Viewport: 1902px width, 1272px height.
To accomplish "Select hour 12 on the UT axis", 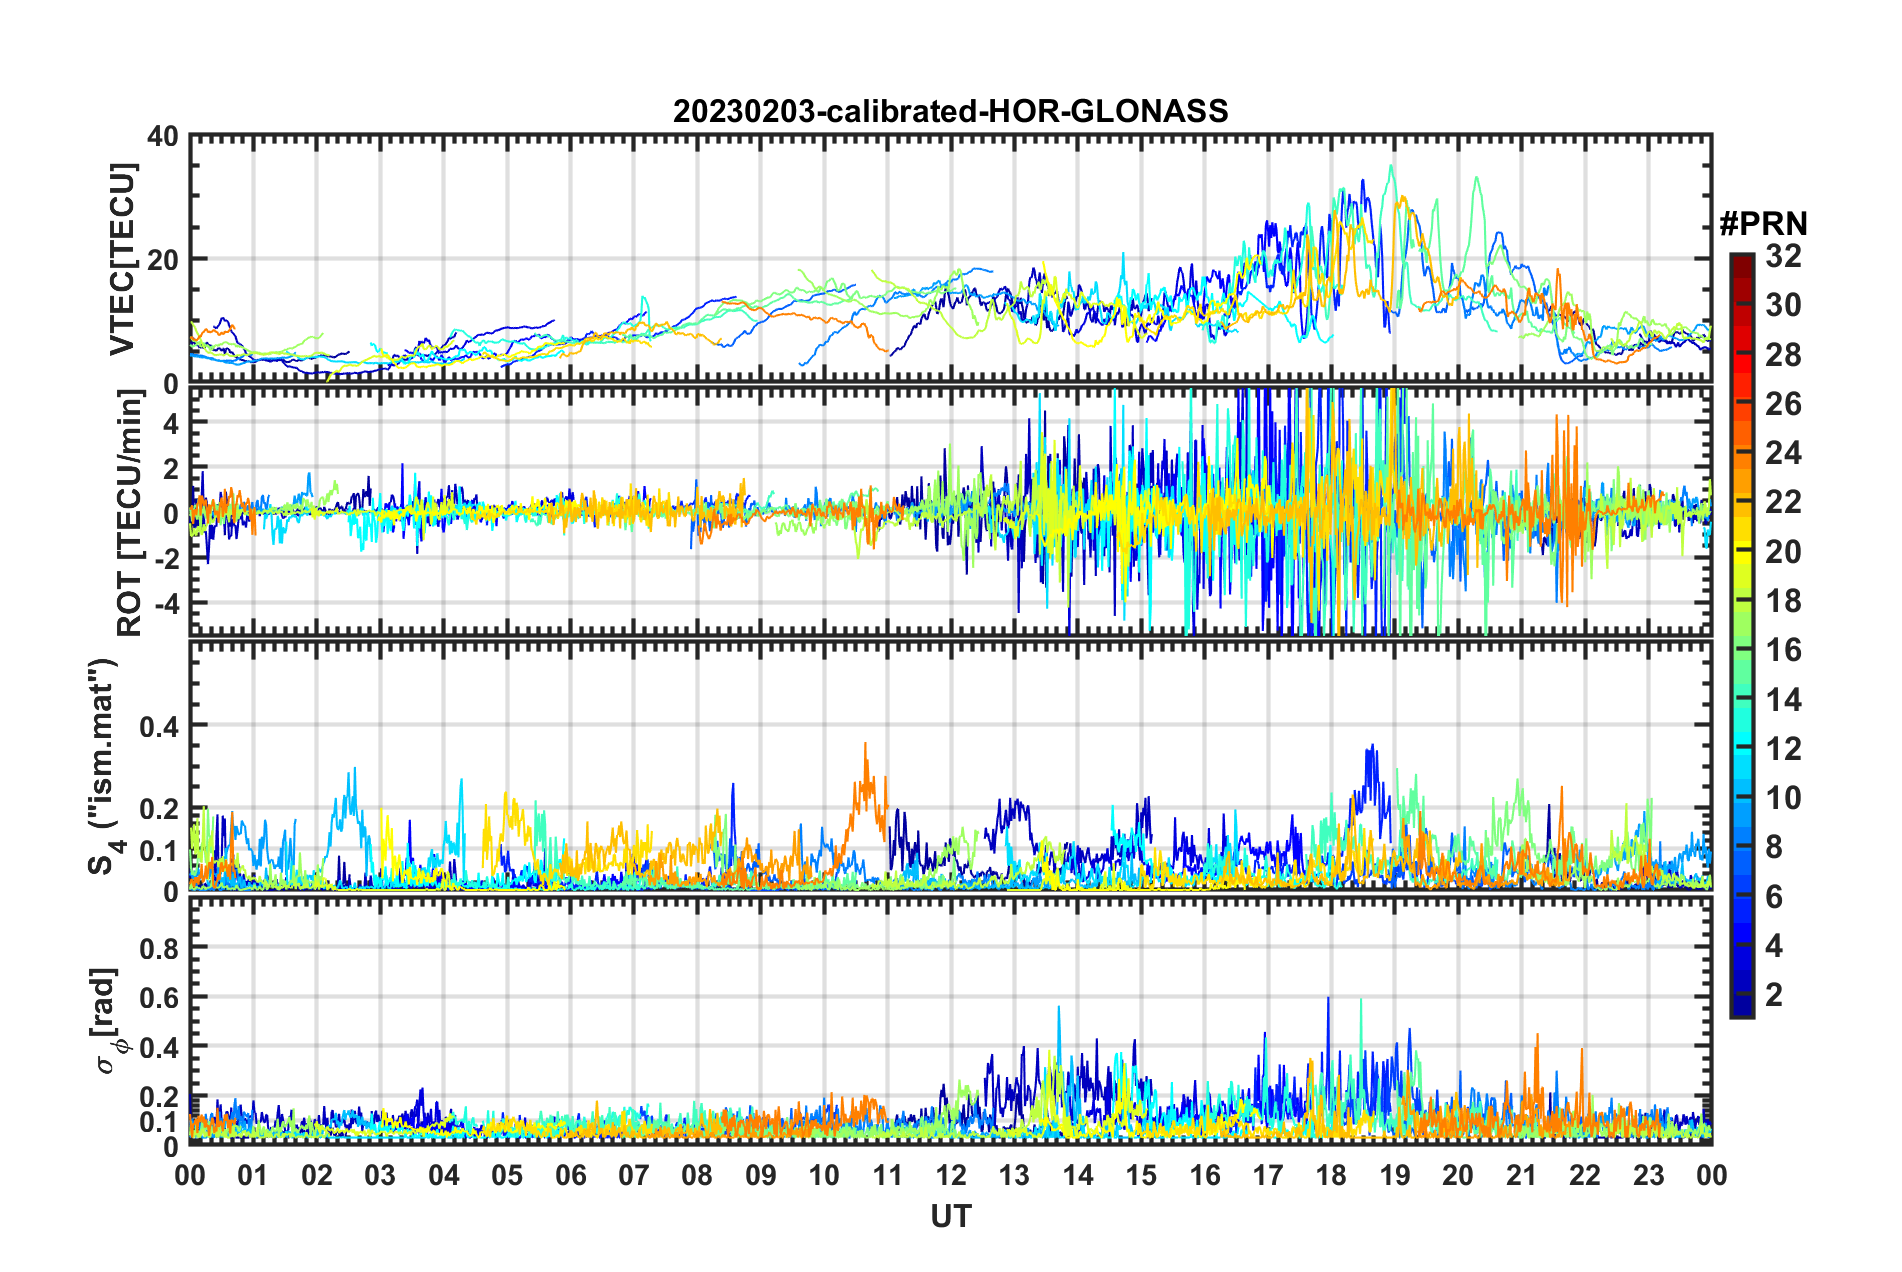I will (x=951, y=1175).
